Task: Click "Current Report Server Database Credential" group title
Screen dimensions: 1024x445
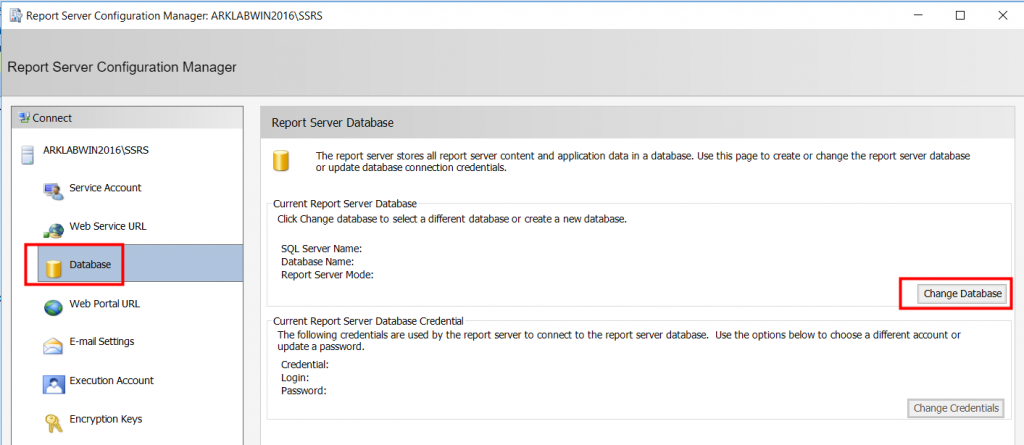Action: point(368,321)
